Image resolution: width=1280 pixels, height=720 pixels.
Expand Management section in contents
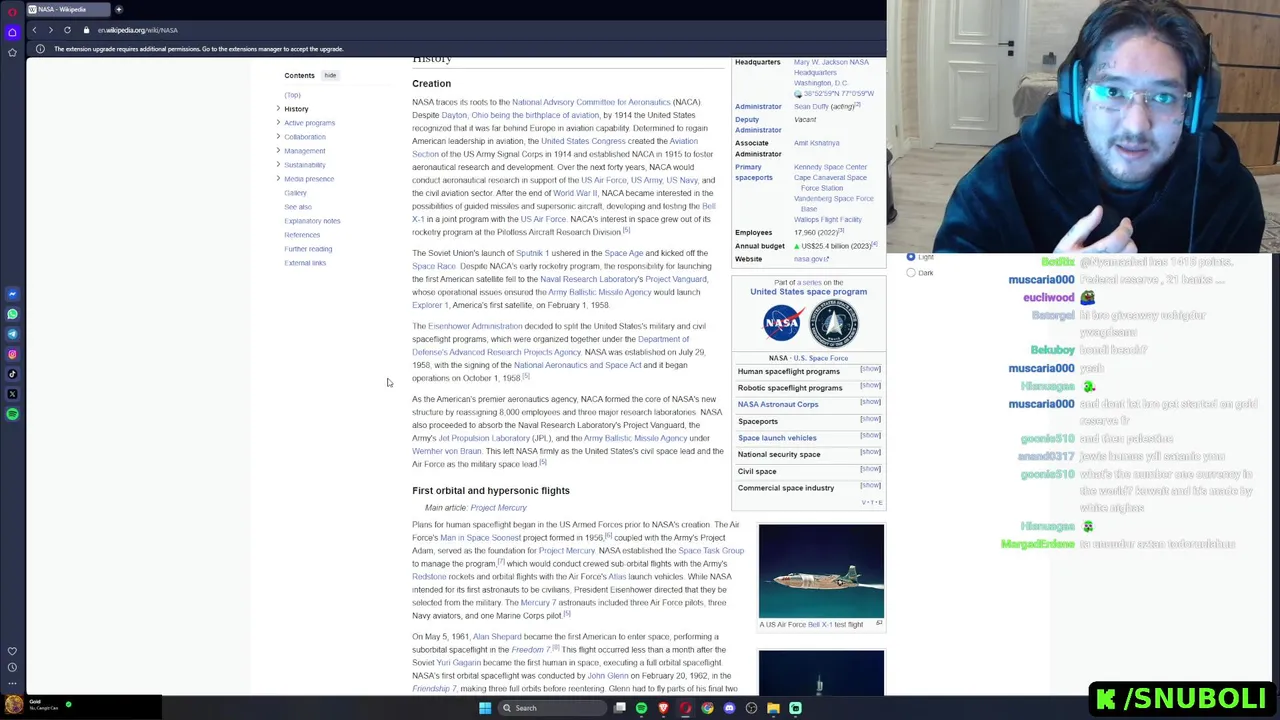(x=278, y=150)
